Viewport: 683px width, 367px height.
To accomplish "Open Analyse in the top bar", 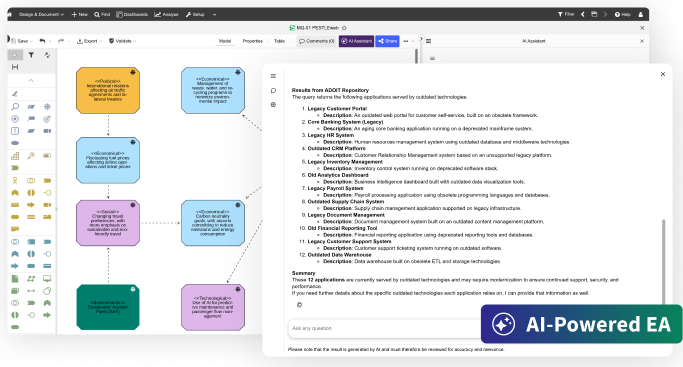I will pyautogui.click(x=166, y=14).
